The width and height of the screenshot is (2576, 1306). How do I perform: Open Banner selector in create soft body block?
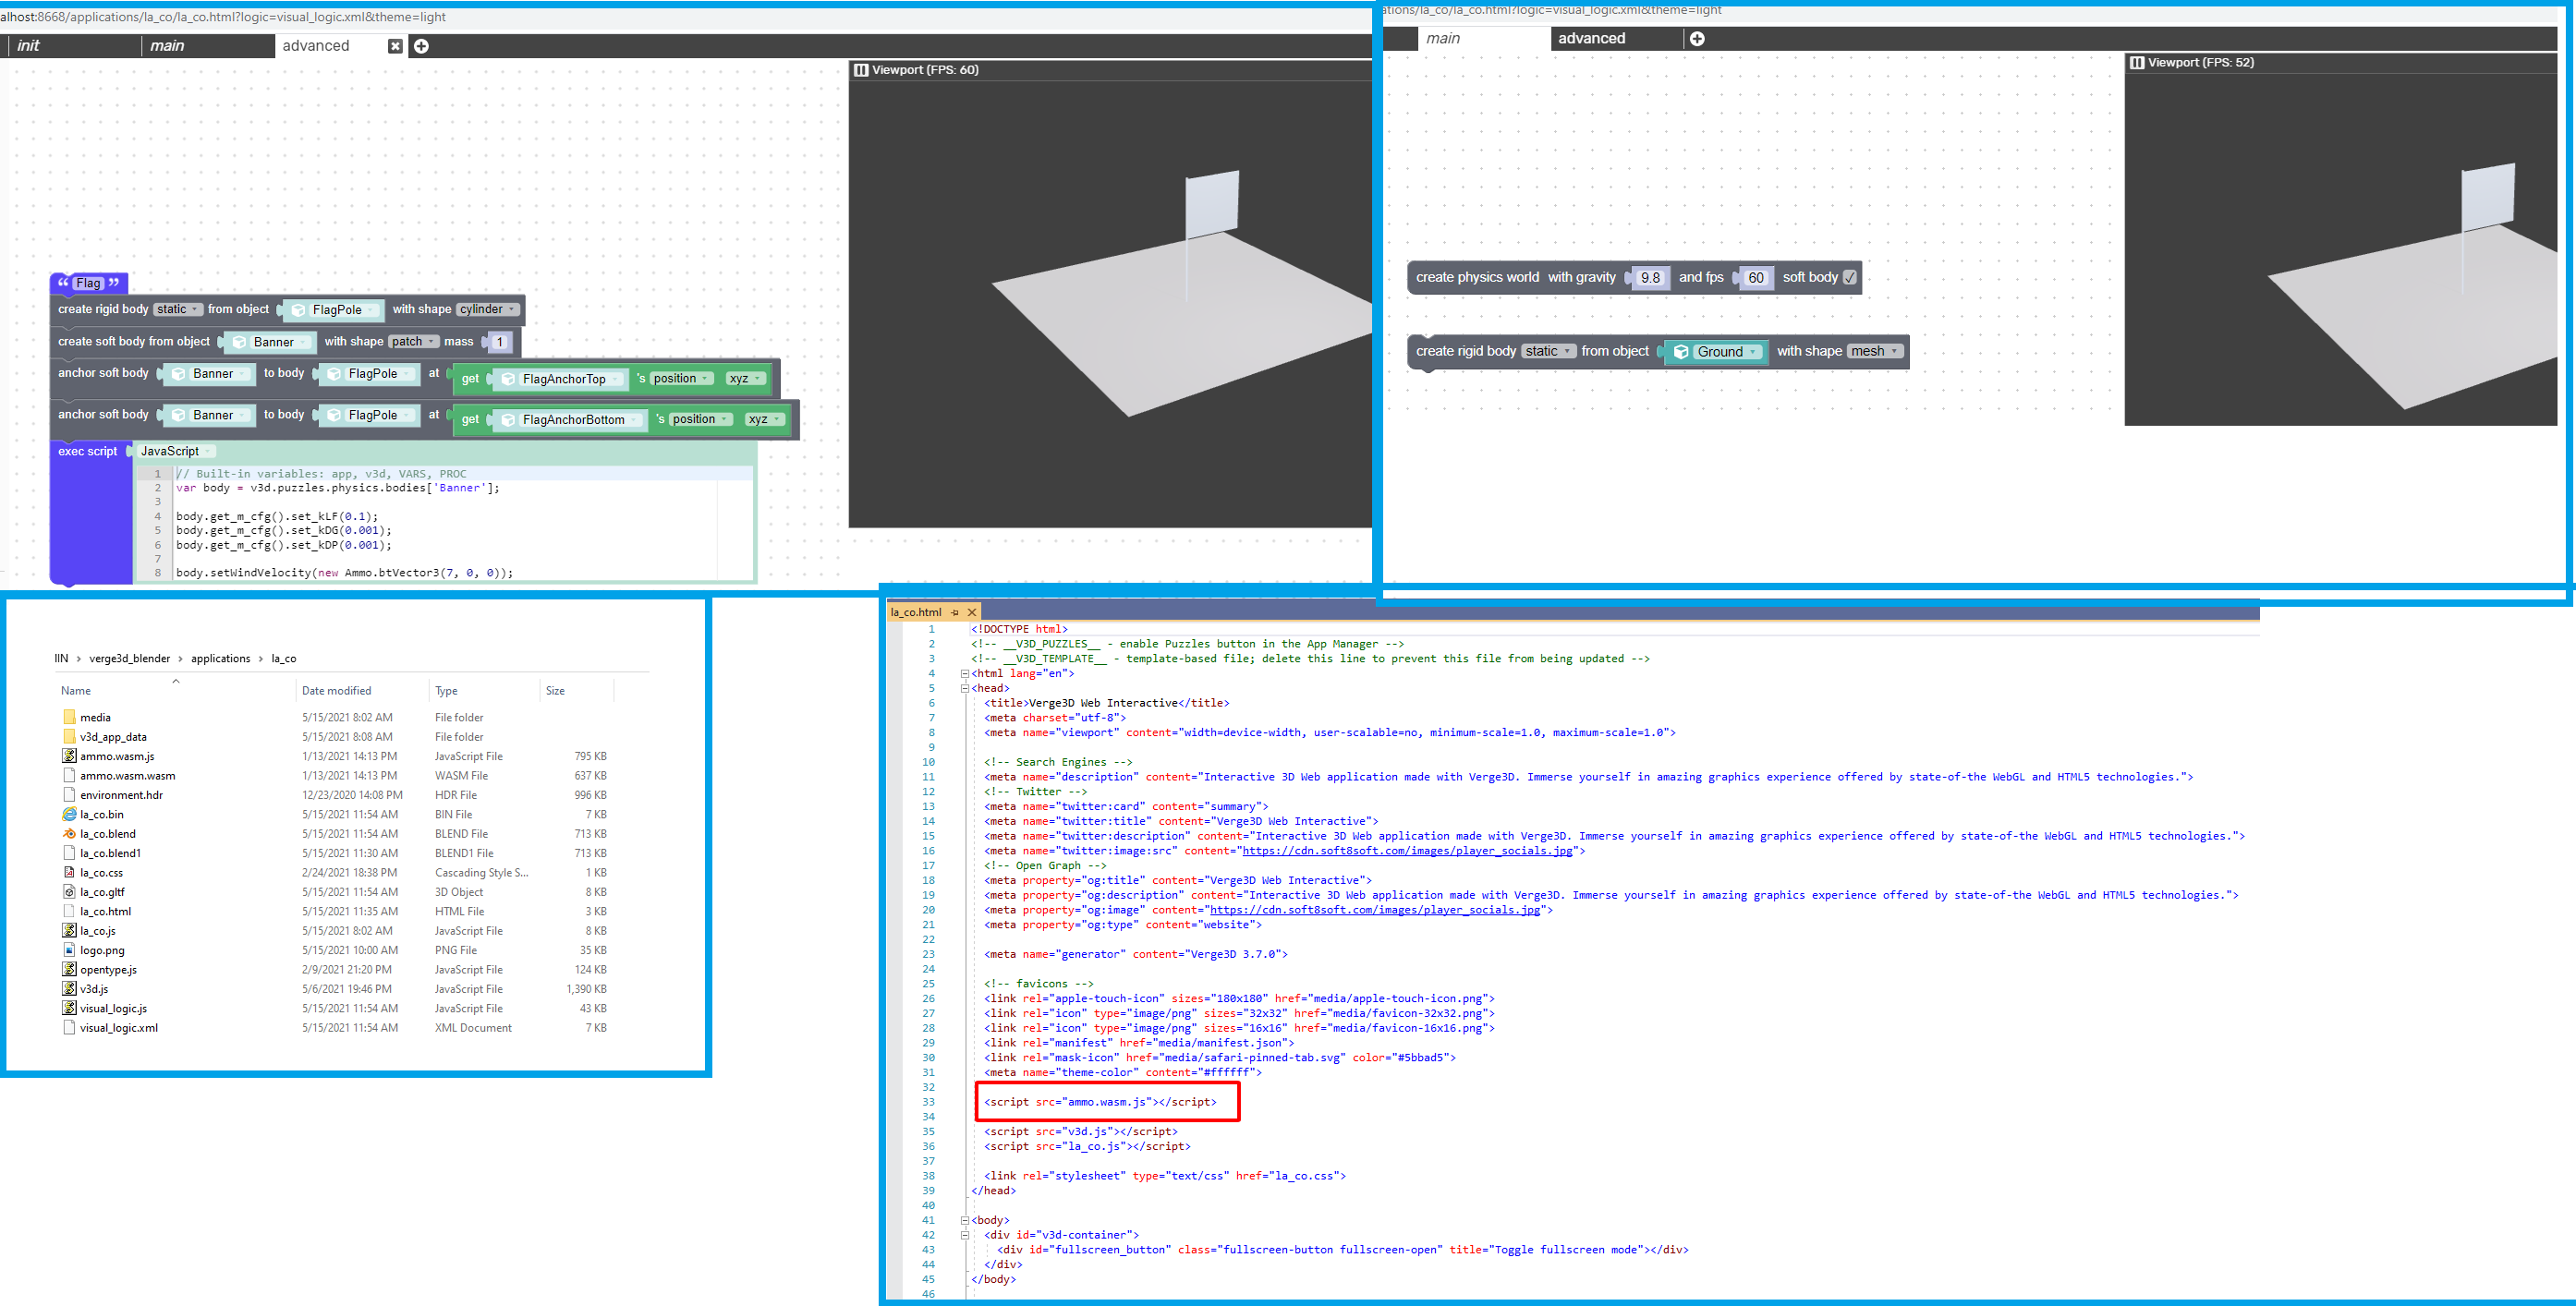[x=270, y=342]
